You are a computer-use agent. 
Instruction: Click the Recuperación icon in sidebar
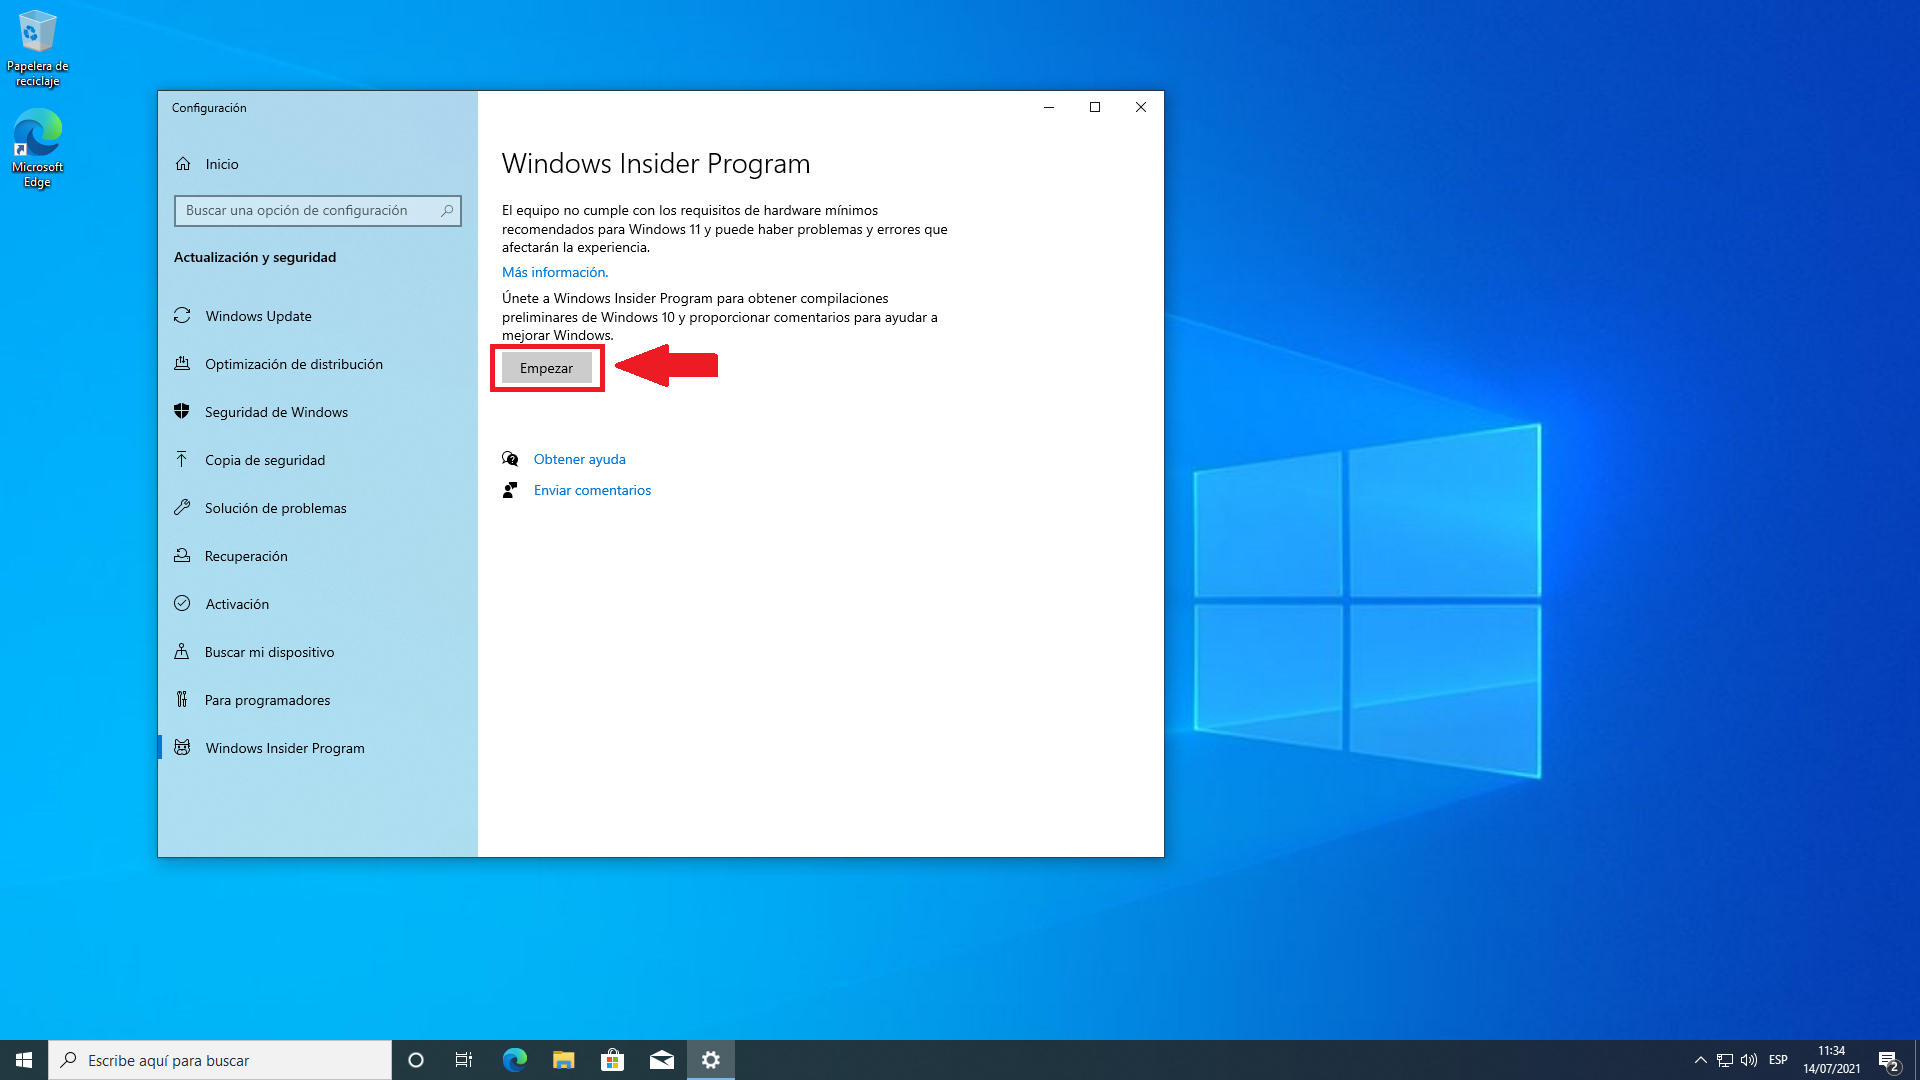click(182, 555)
